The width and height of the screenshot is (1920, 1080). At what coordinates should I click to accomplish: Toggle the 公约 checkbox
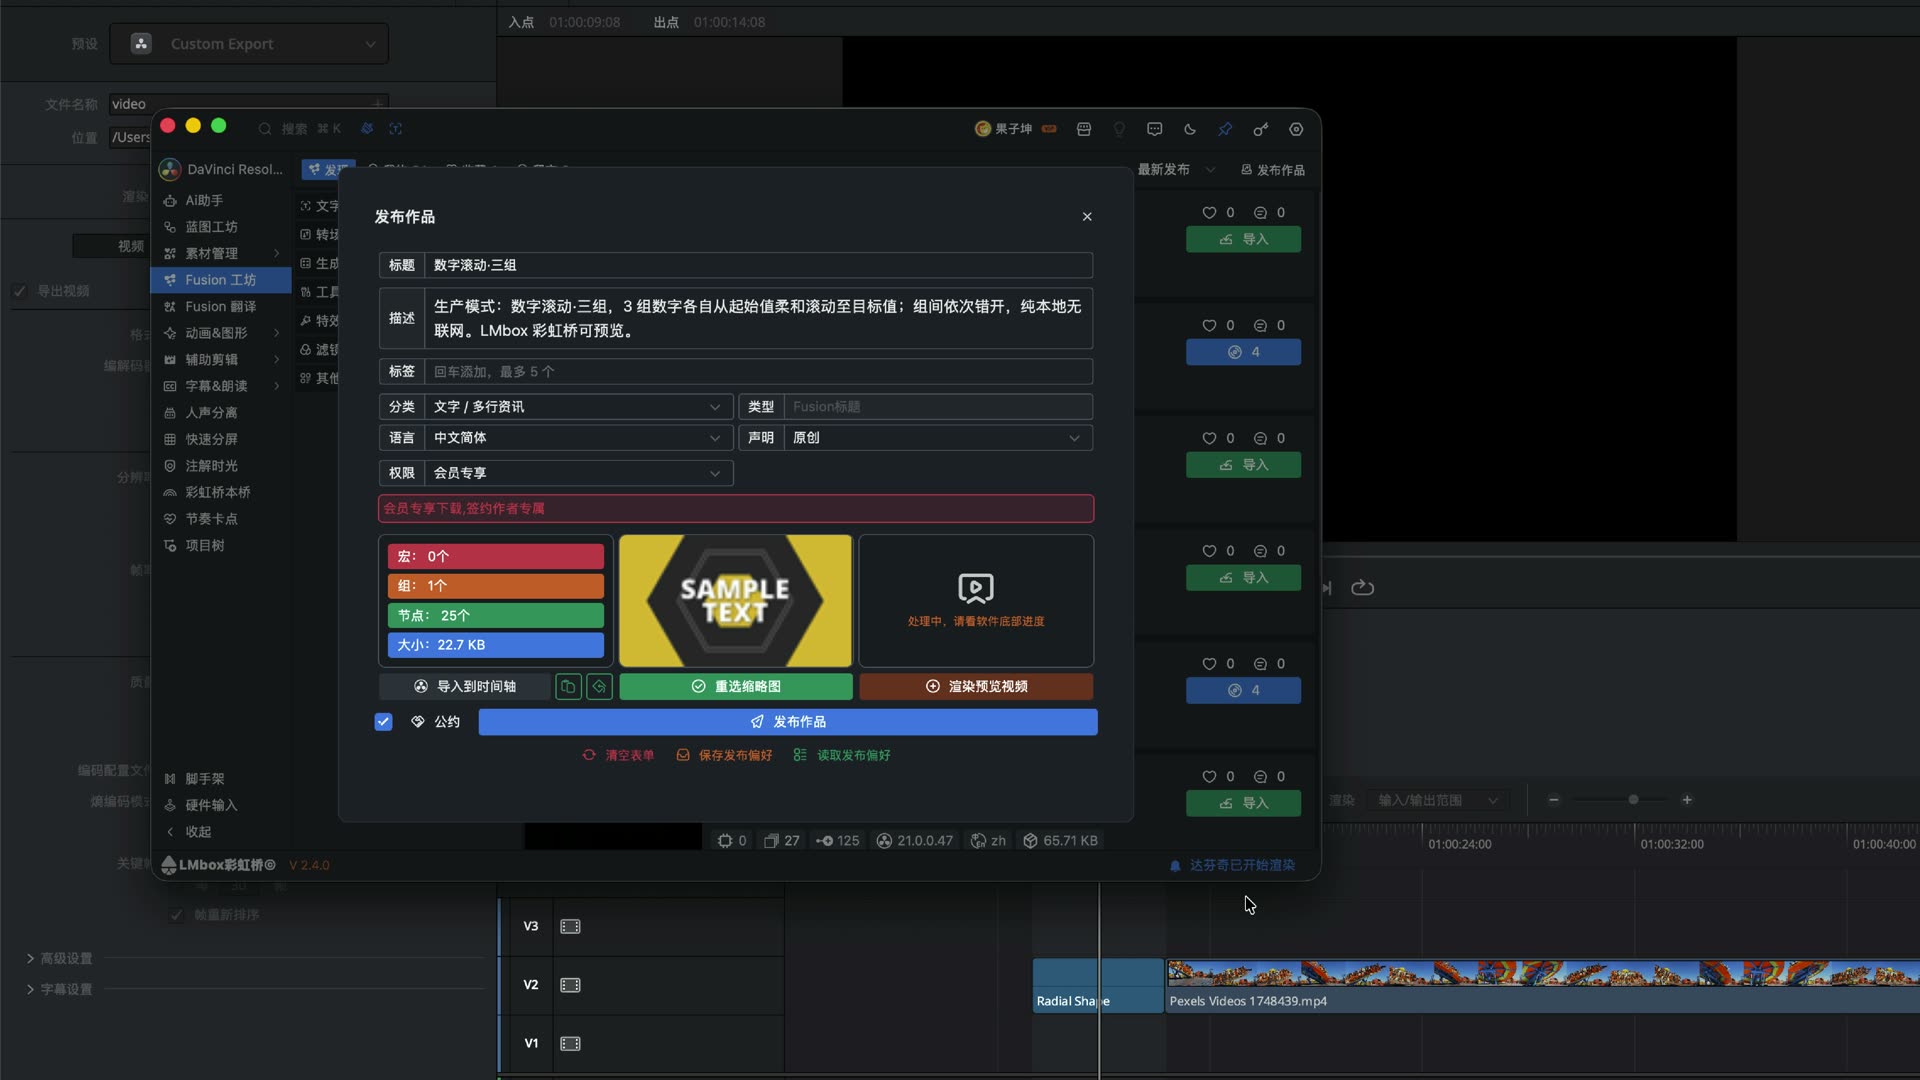[383, 722]
